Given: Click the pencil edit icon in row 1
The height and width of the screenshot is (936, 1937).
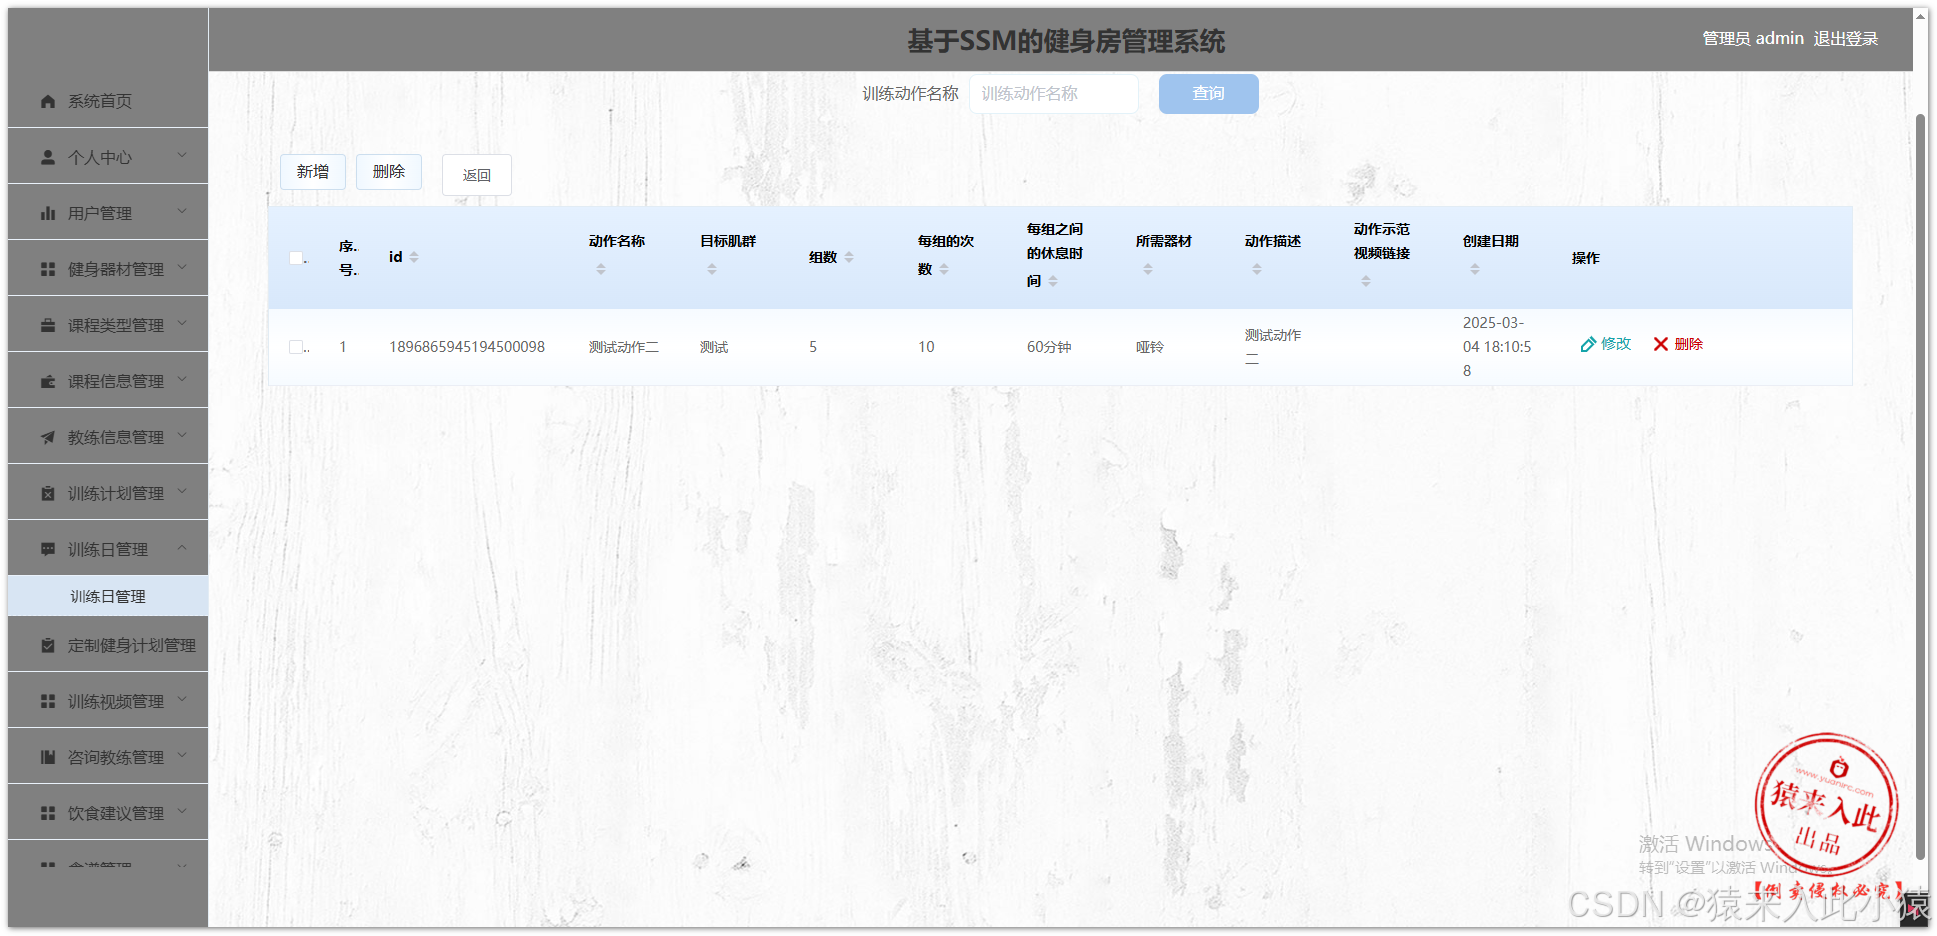Looking at the screenshot, I should point(1588,344).
